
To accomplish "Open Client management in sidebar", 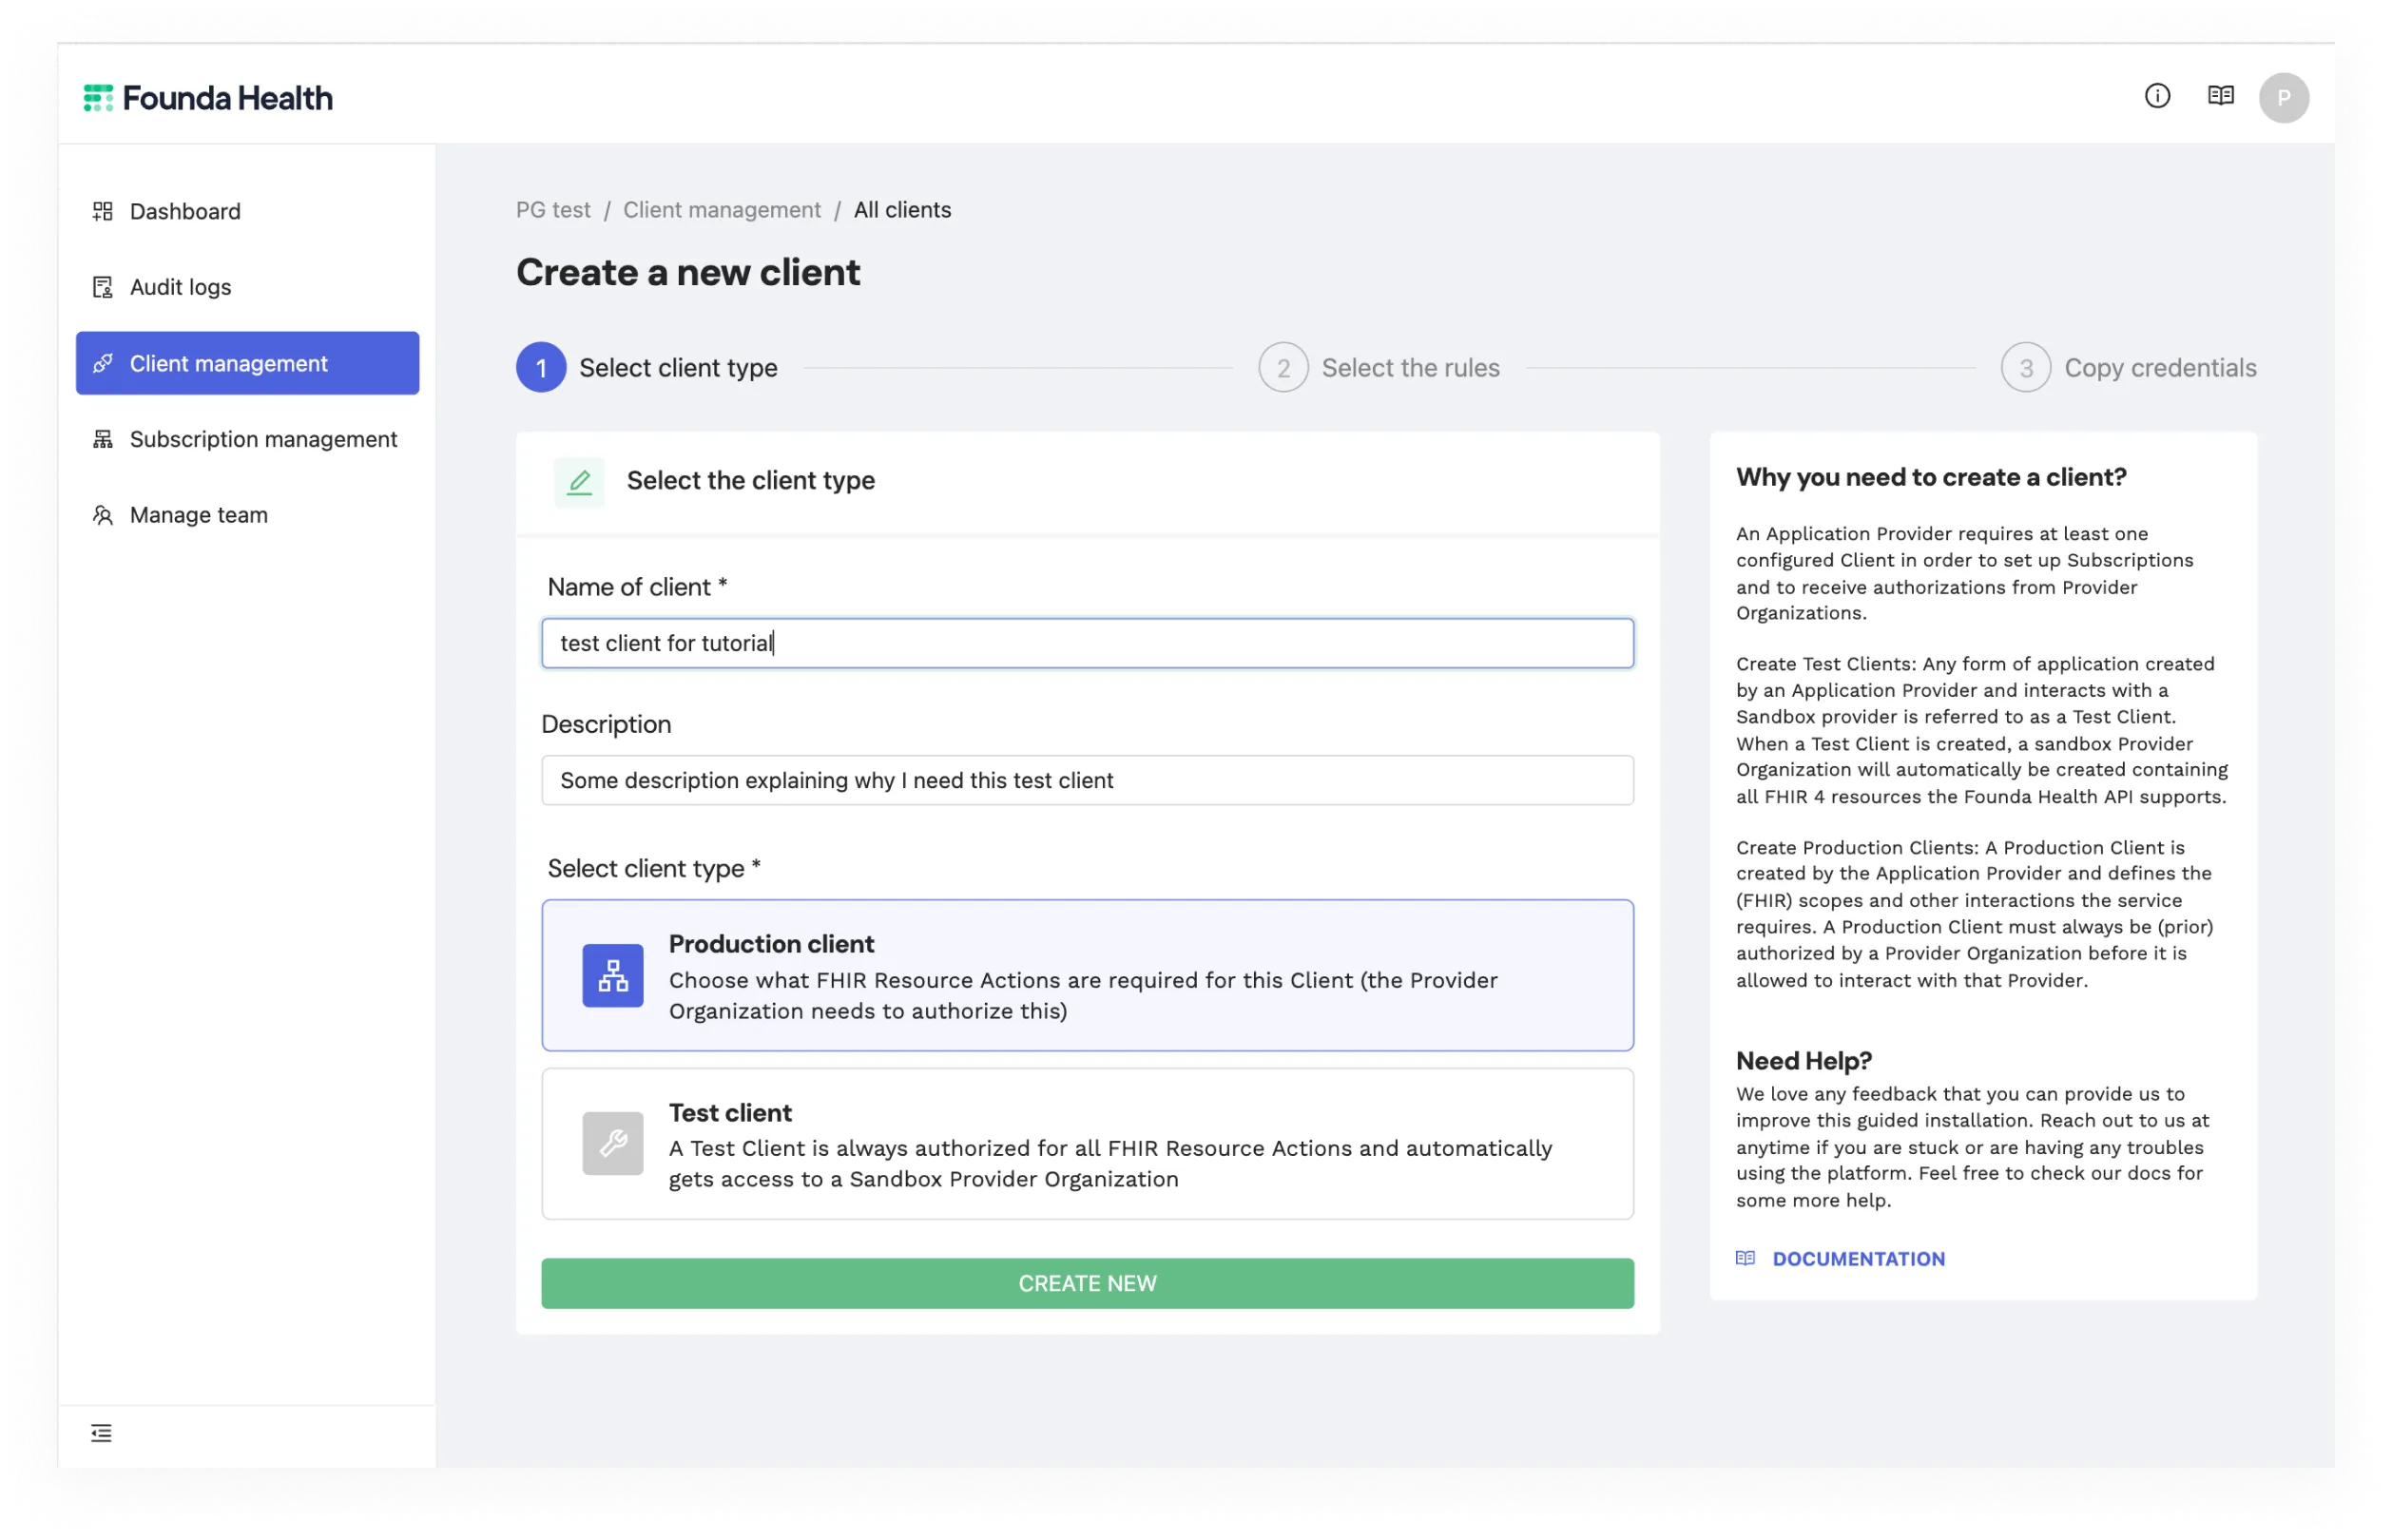I will click(x=247, y=363).
